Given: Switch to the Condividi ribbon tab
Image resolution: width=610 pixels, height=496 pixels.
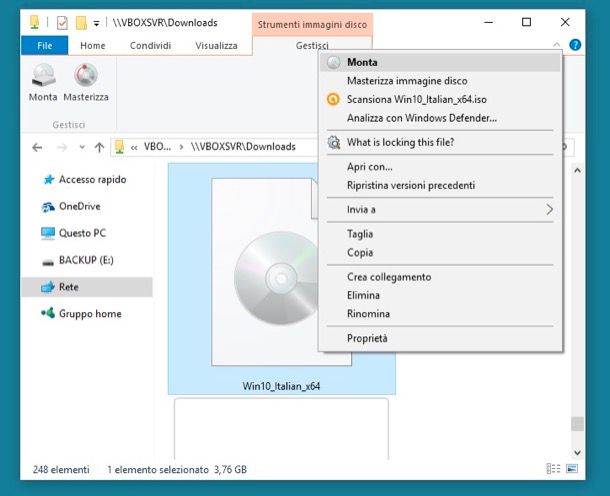Looking at the screenshot, I should coord(150,46).
